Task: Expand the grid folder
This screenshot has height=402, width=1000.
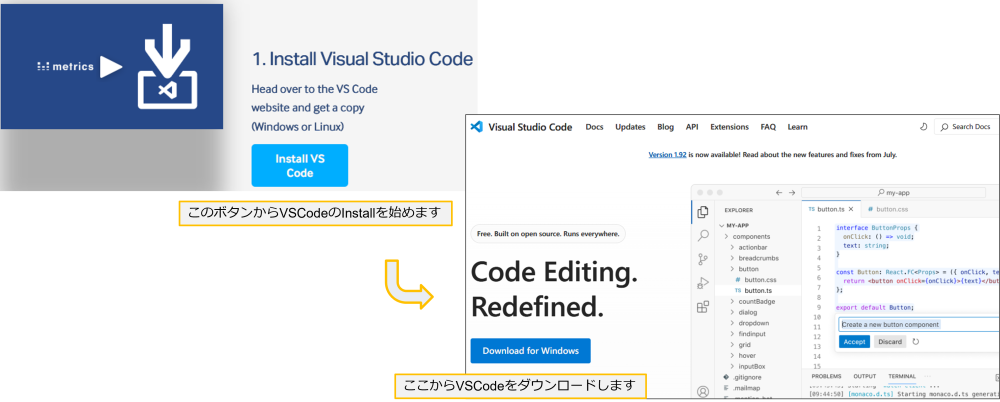Action: (745, 345)
